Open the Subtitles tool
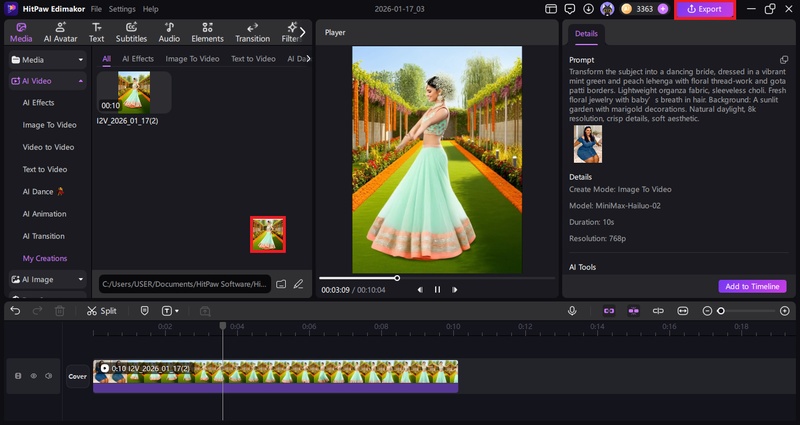 (131, 33)
